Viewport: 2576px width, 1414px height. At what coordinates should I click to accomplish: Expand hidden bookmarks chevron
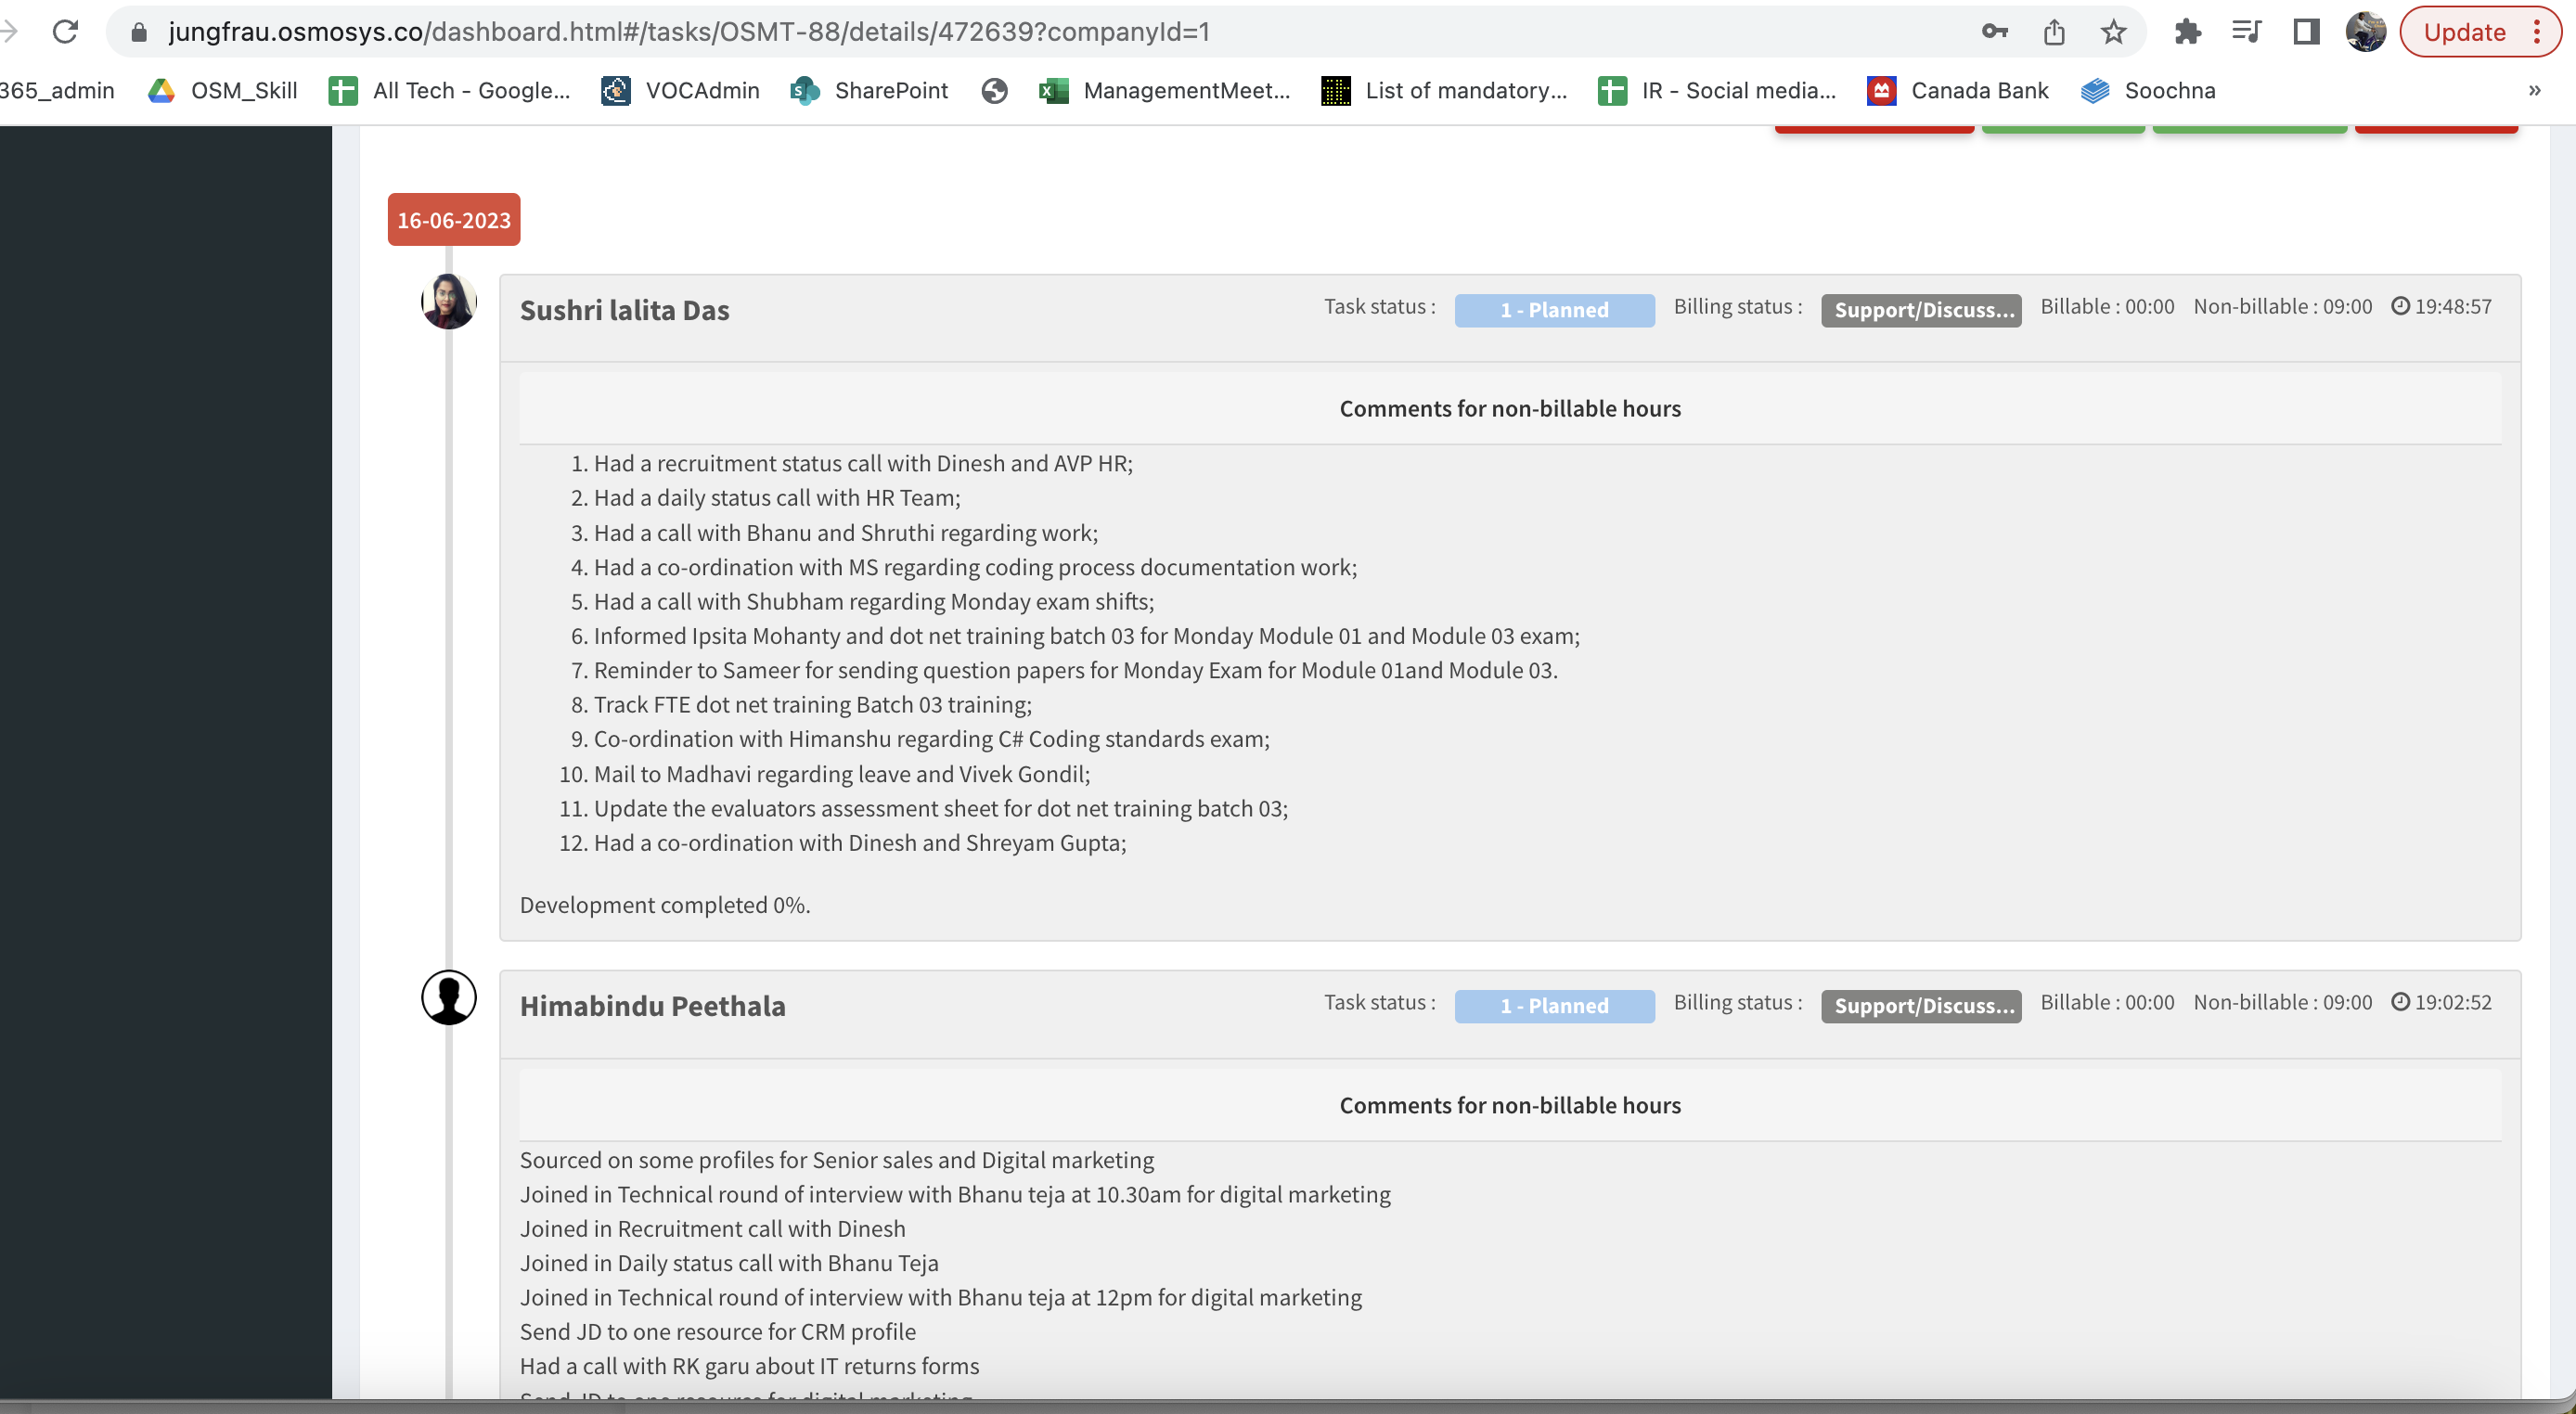coord(2534,90)
